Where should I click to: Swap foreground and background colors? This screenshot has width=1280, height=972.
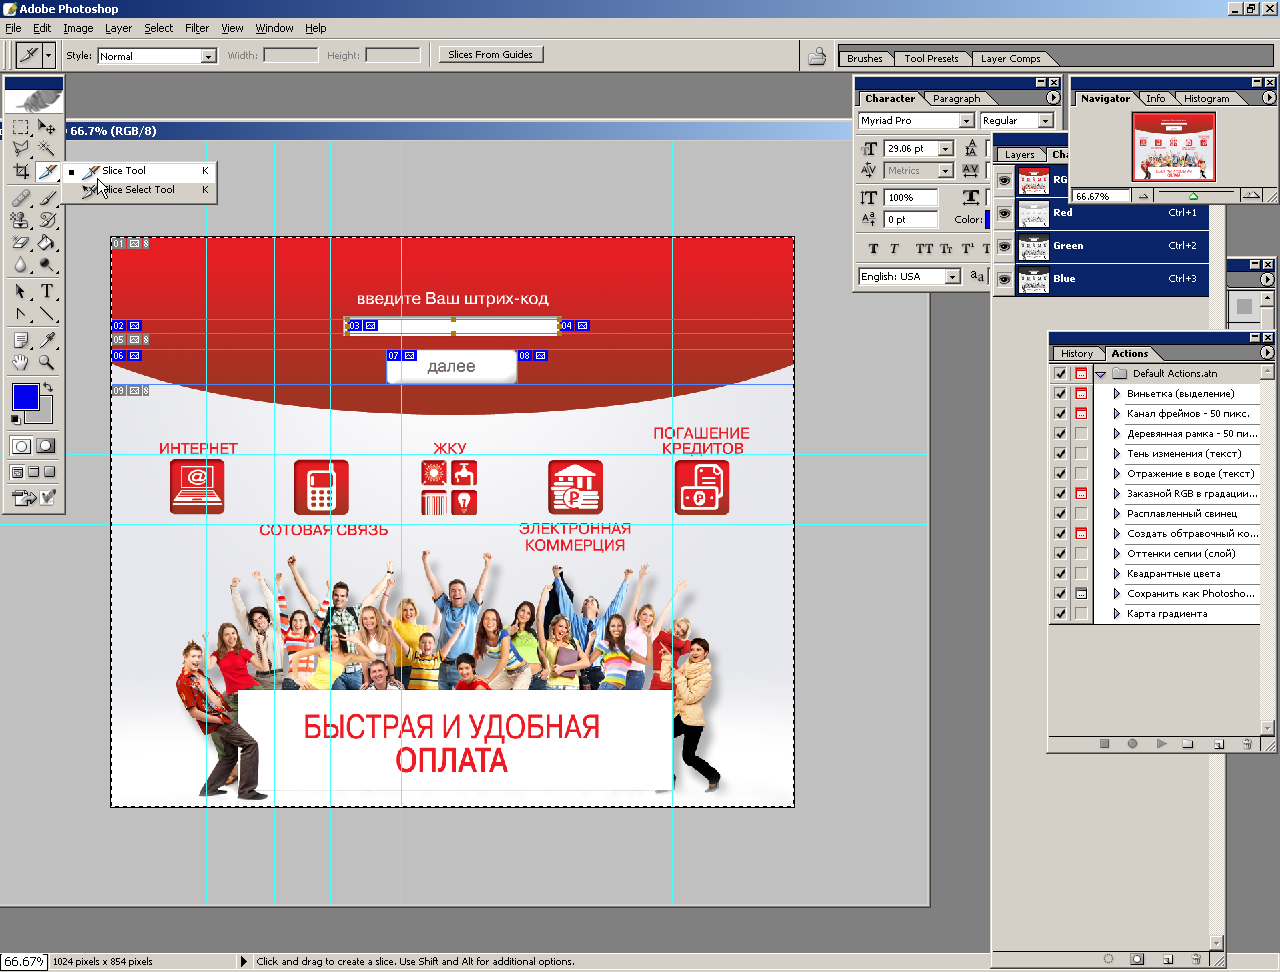coord(47,387)
